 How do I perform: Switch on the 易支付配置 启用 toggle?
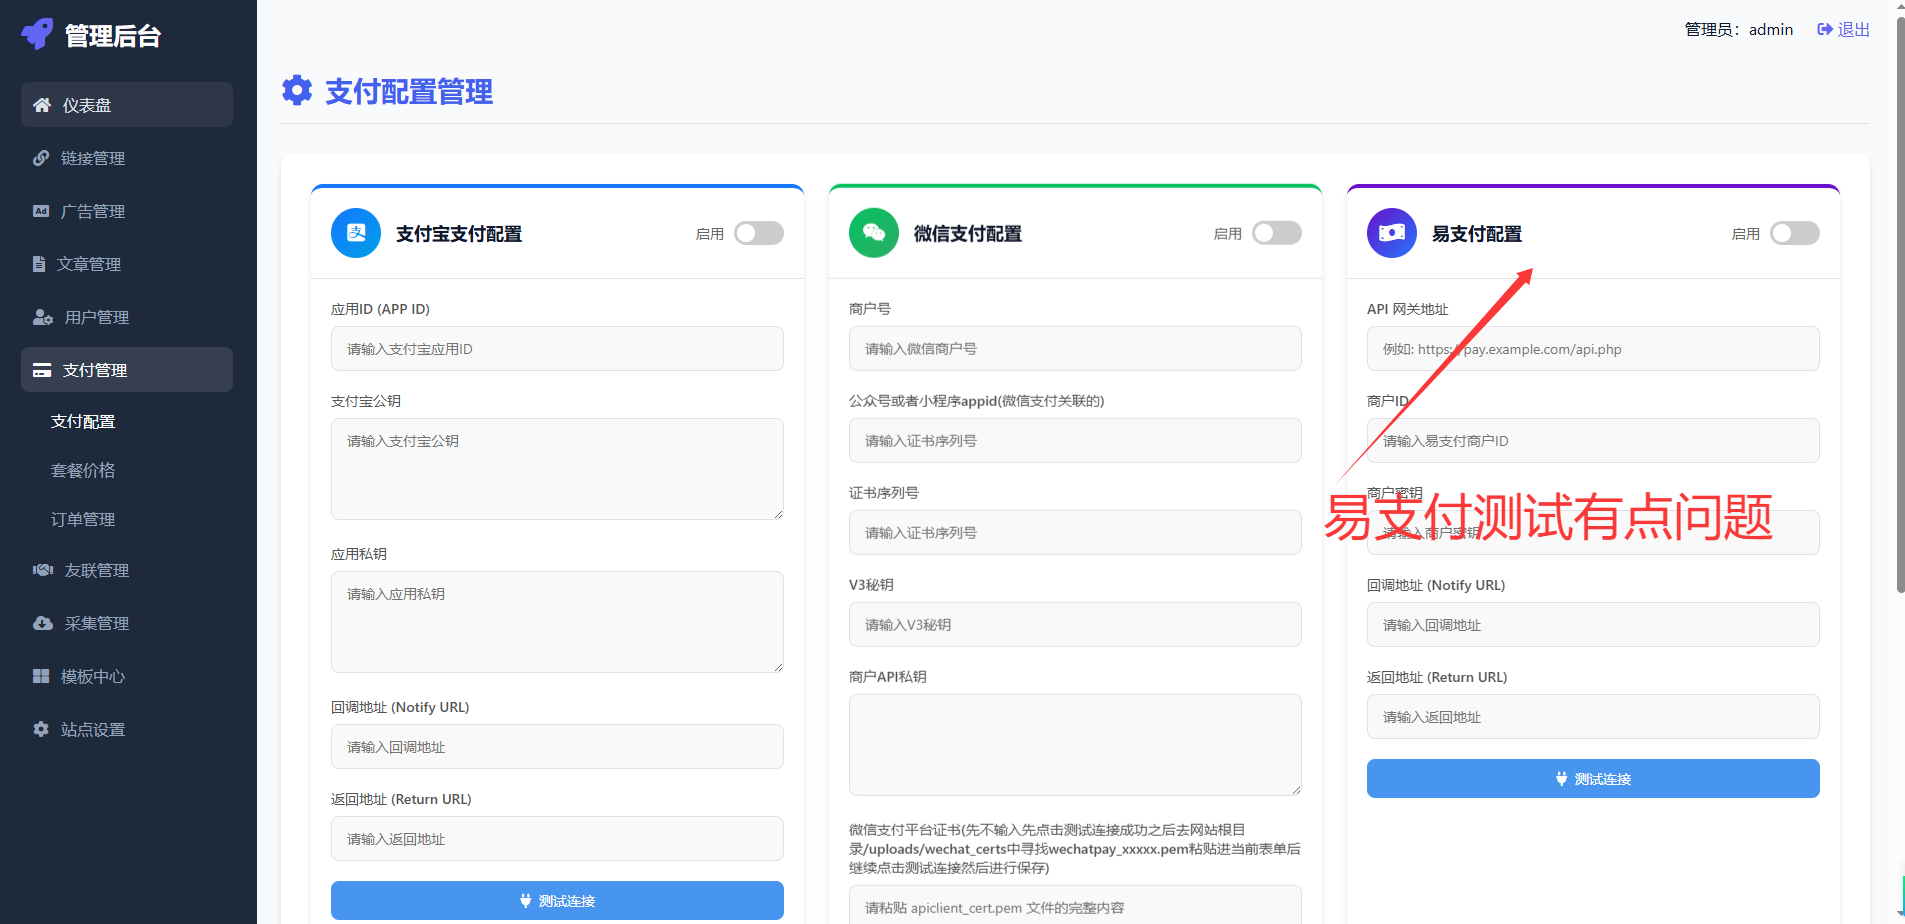(x=1795, y=233)
